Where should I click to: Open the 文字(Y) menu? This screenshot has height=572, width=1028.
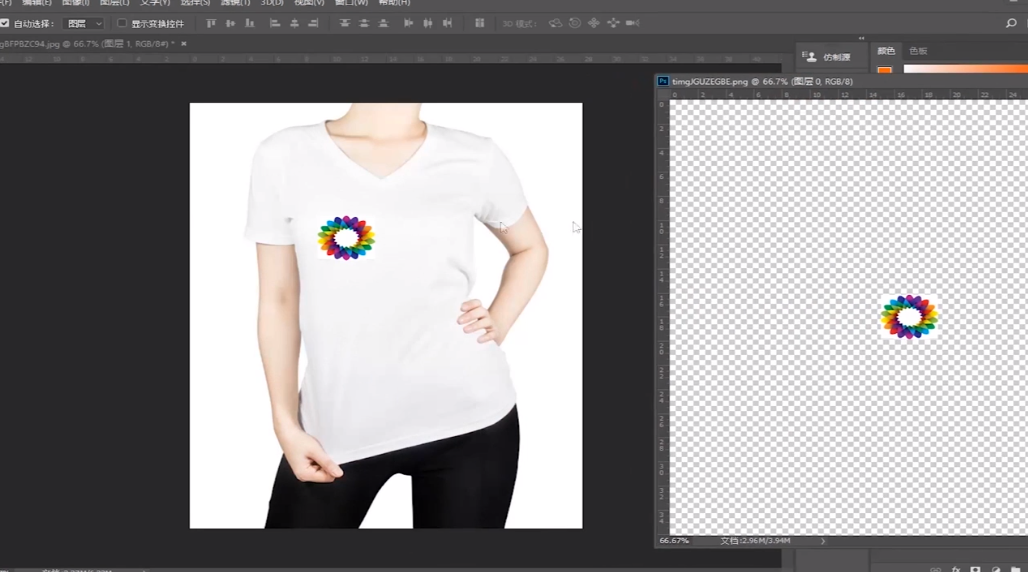coord(155,3)
